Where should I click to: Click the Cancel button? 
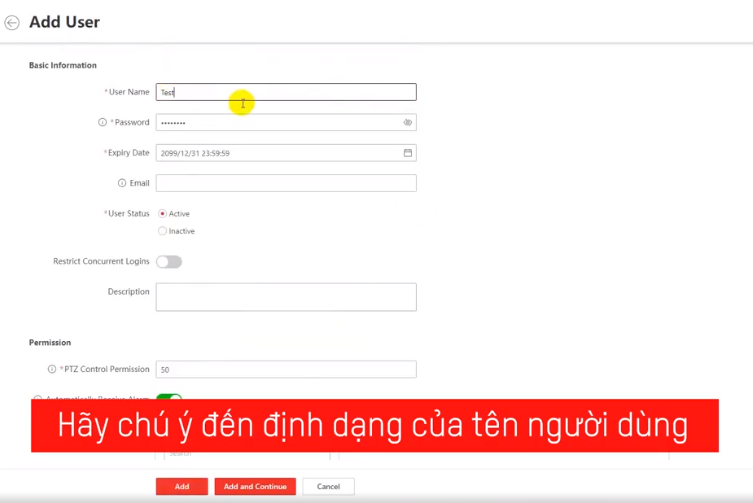328,487
